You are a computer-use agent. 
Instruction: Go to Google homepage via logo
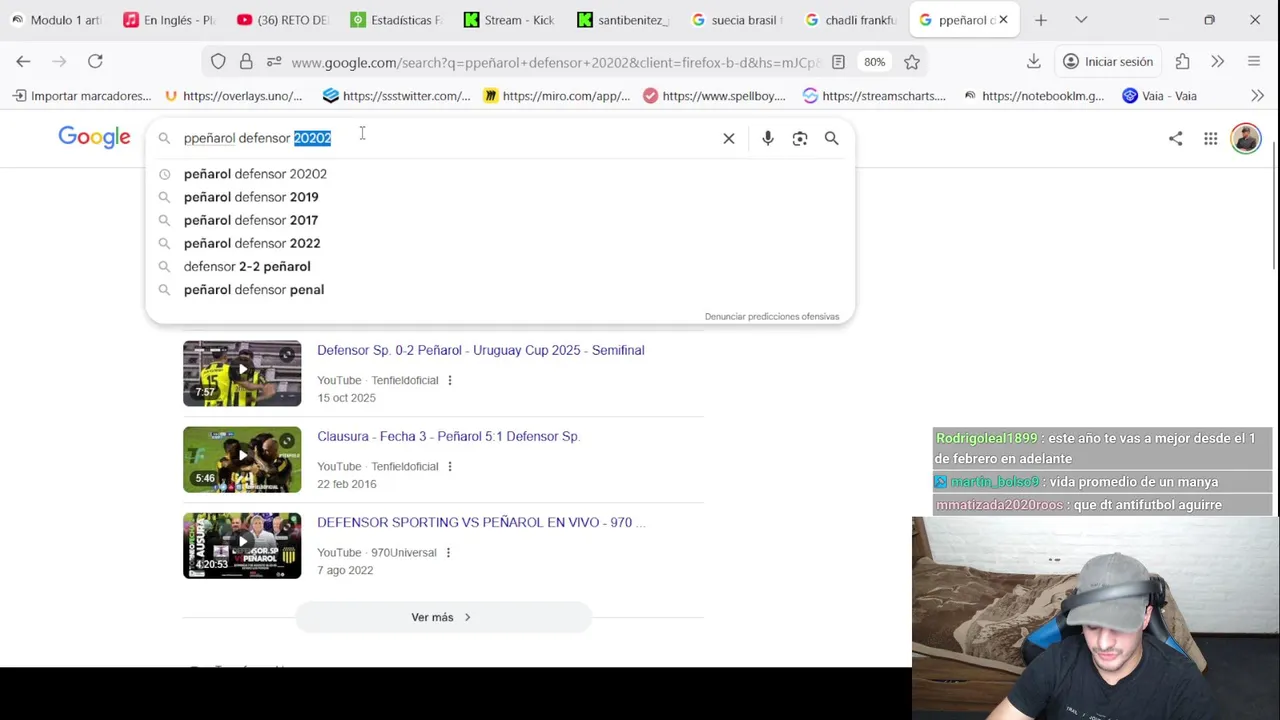[94, 138]
